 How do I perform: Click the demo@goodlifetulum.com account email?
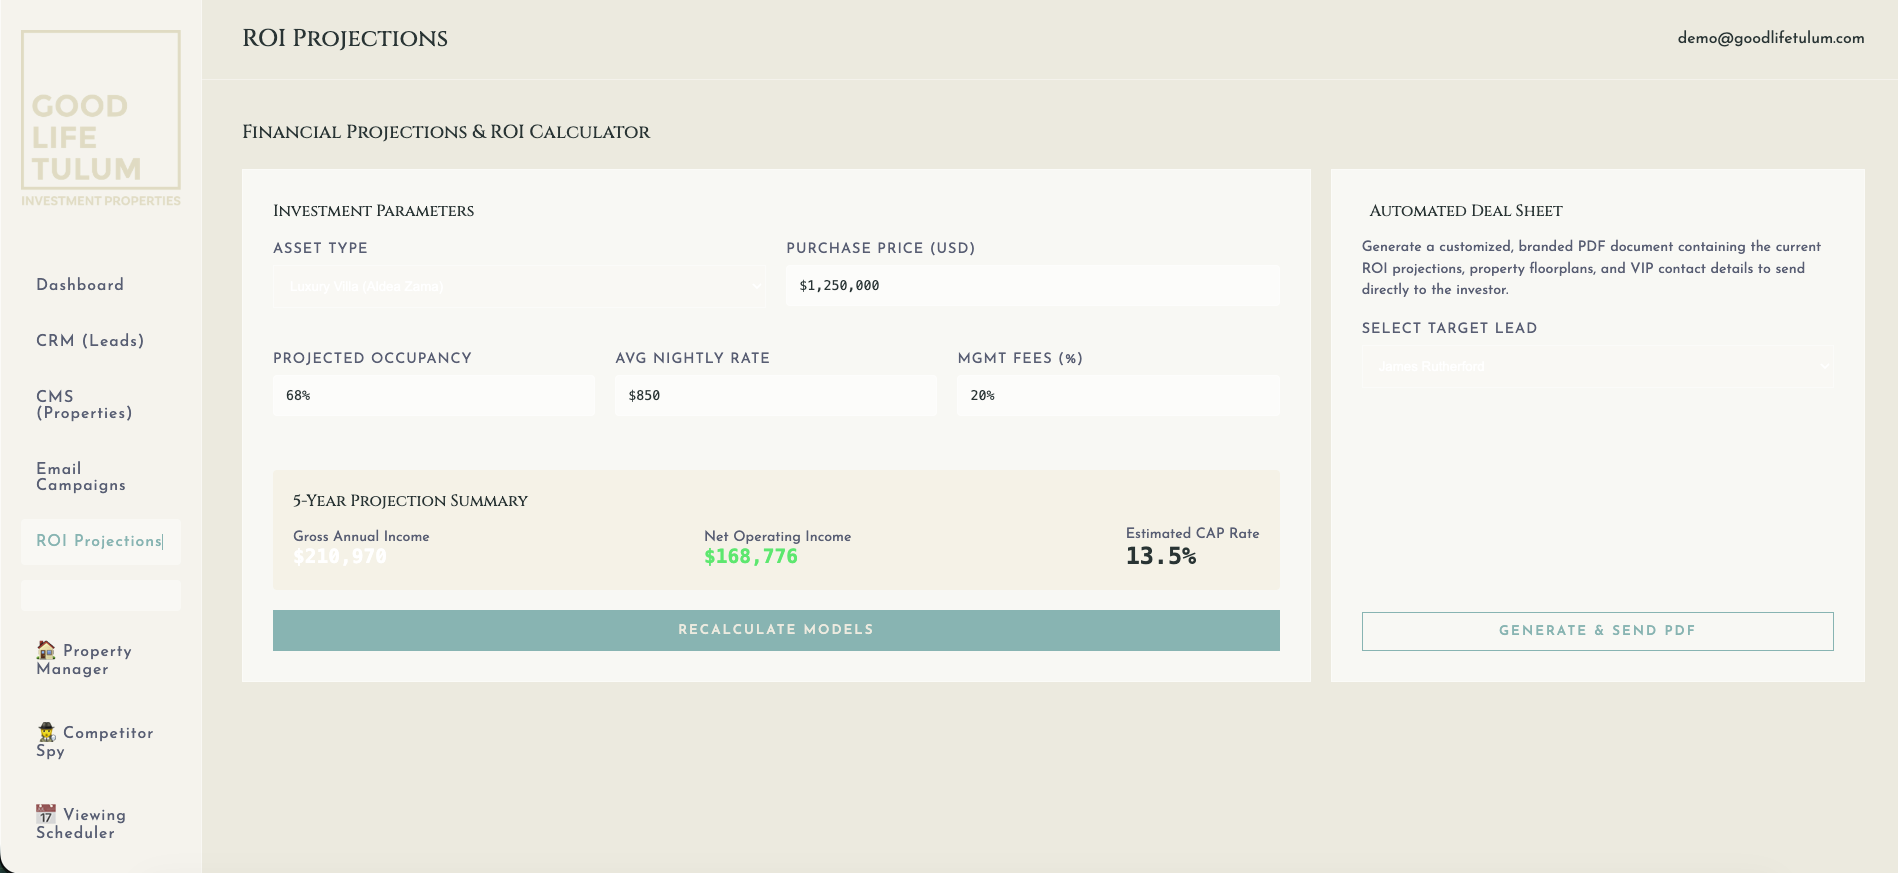1770,38
